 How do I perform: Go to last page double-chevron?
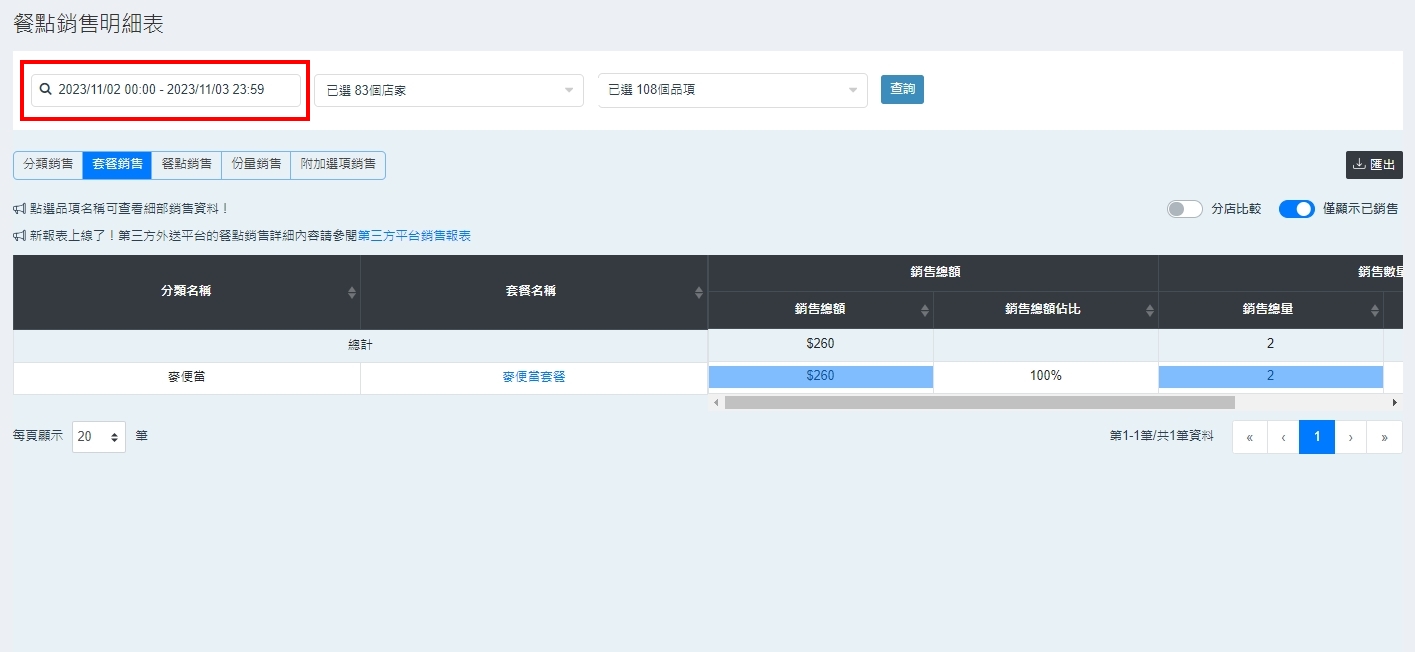(x=1384, y=437)
